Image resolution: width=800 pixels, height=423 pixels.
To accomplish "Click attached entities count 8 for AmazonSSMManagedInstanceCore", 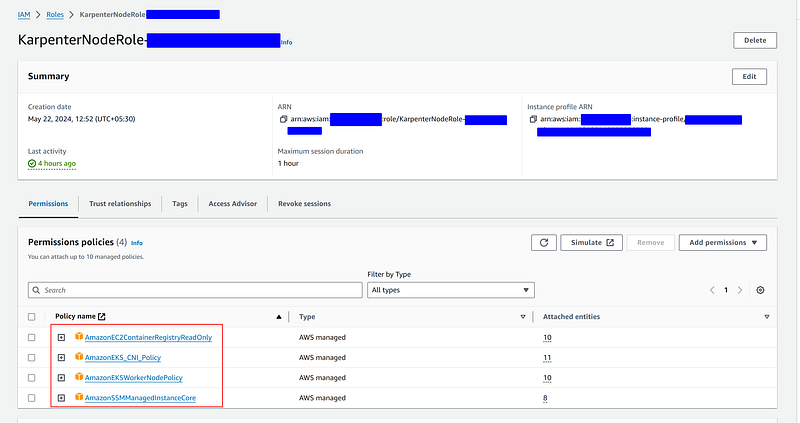I will click(545, 399).
